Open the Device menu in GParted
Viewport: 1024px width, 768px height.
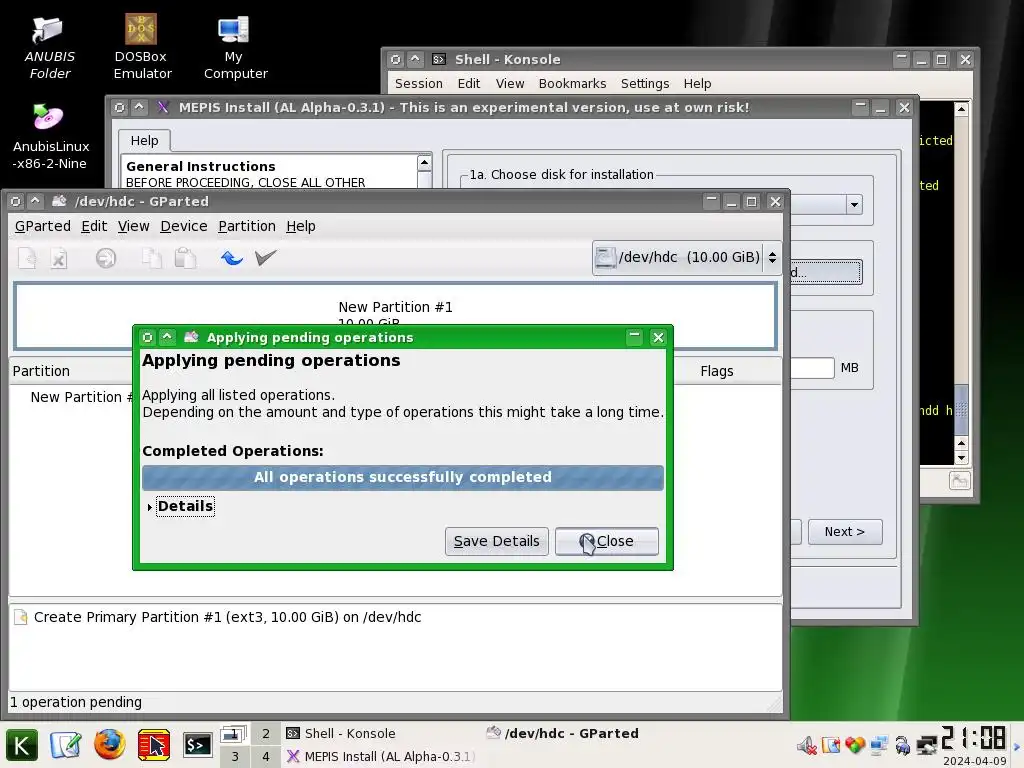pos(184,226)
